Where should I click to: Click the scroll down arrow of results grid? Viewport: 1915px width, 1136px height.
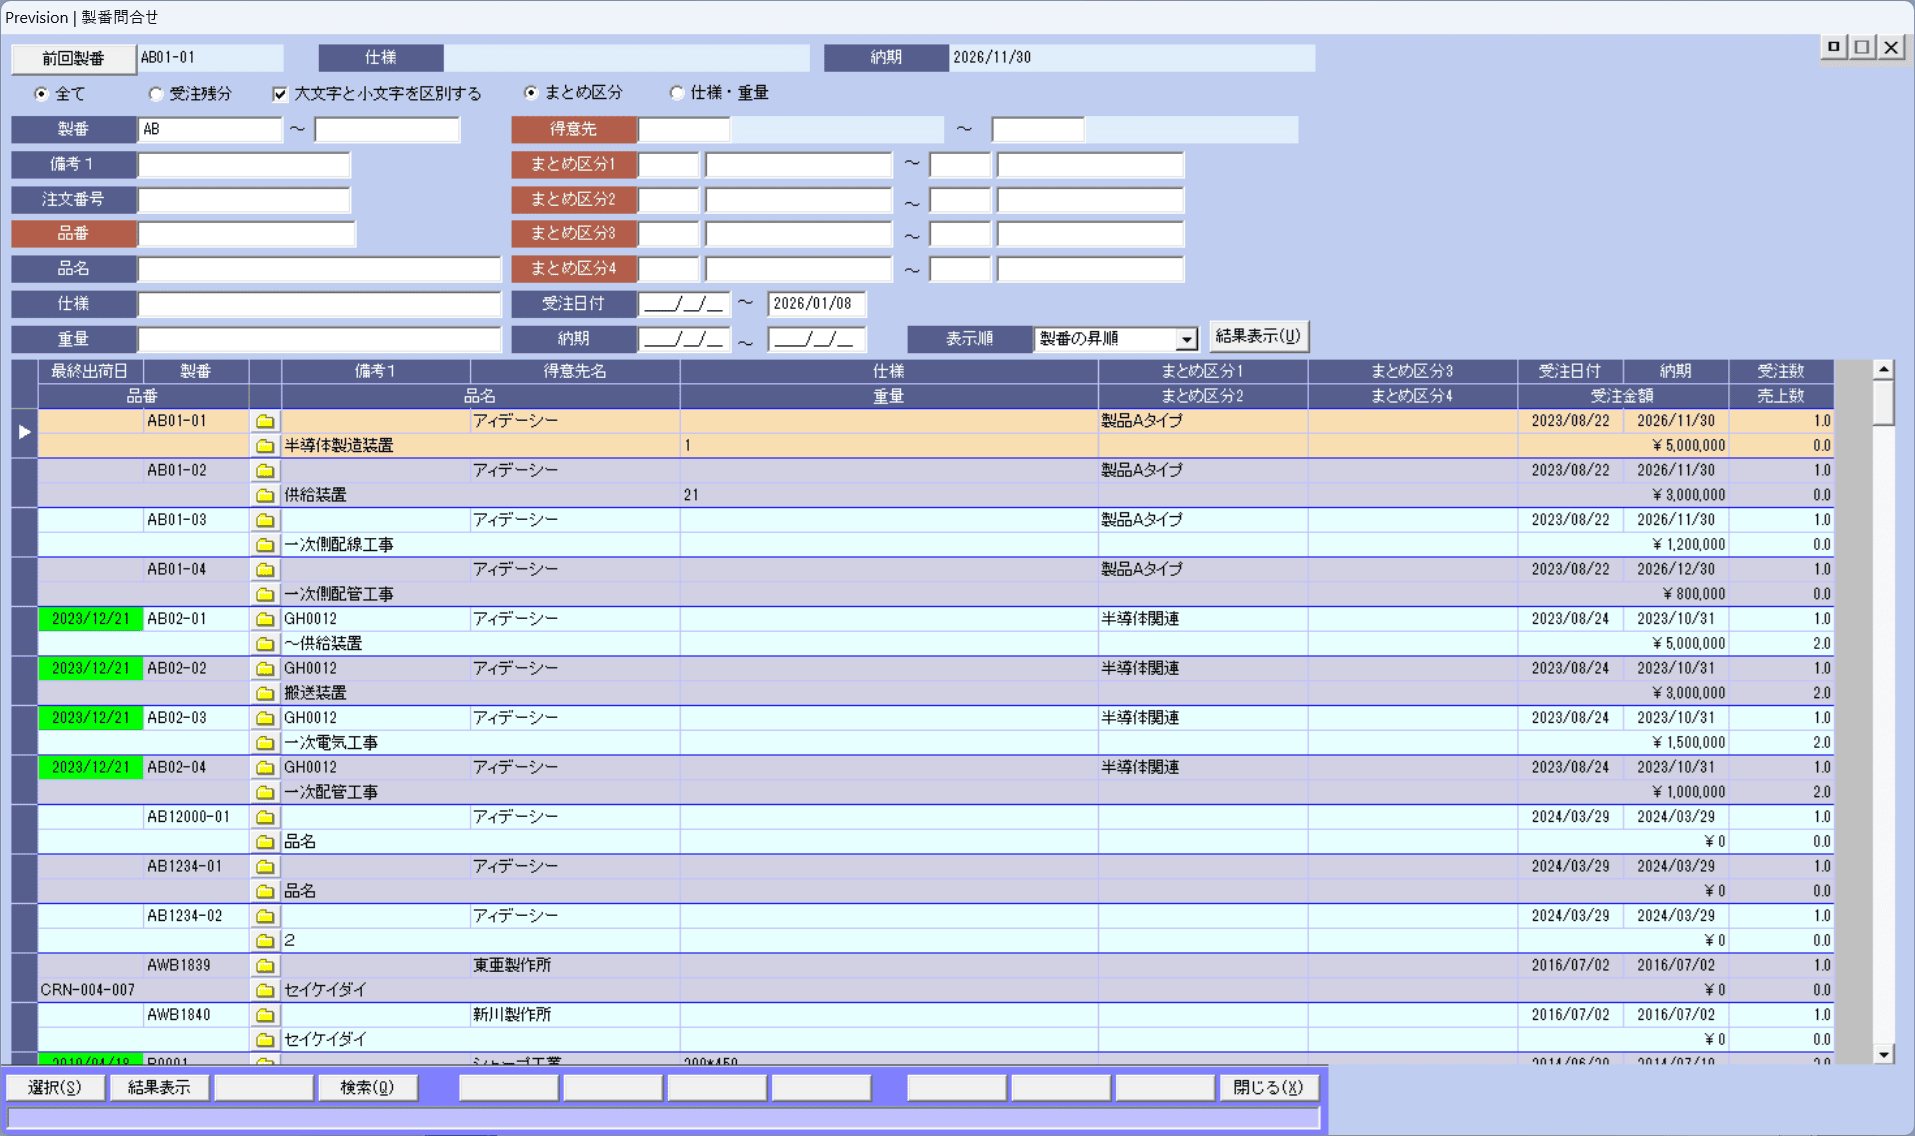[x=1883, y=1054]
